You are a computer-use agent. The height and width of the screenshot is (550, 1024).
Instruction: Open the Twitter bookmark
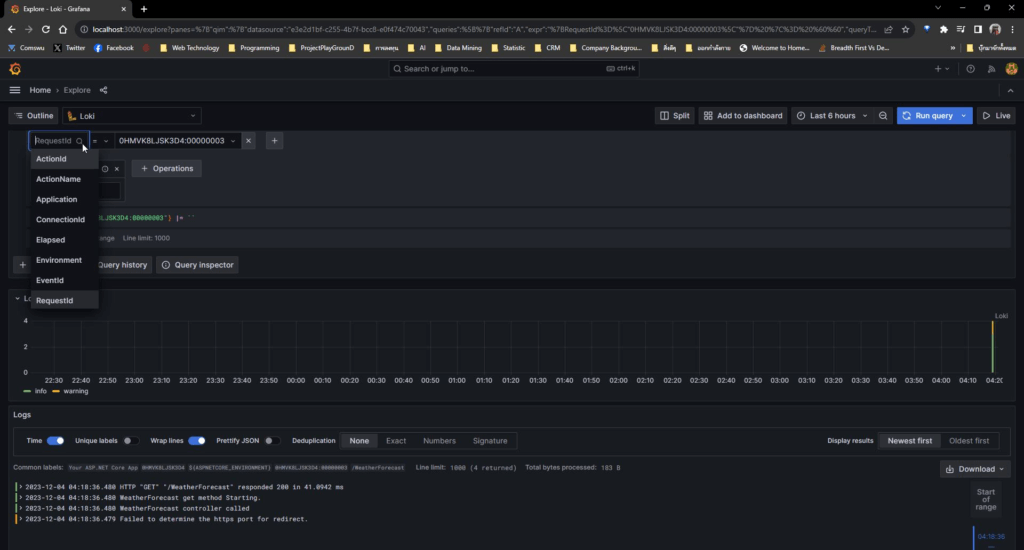click(x=69, y=48)
